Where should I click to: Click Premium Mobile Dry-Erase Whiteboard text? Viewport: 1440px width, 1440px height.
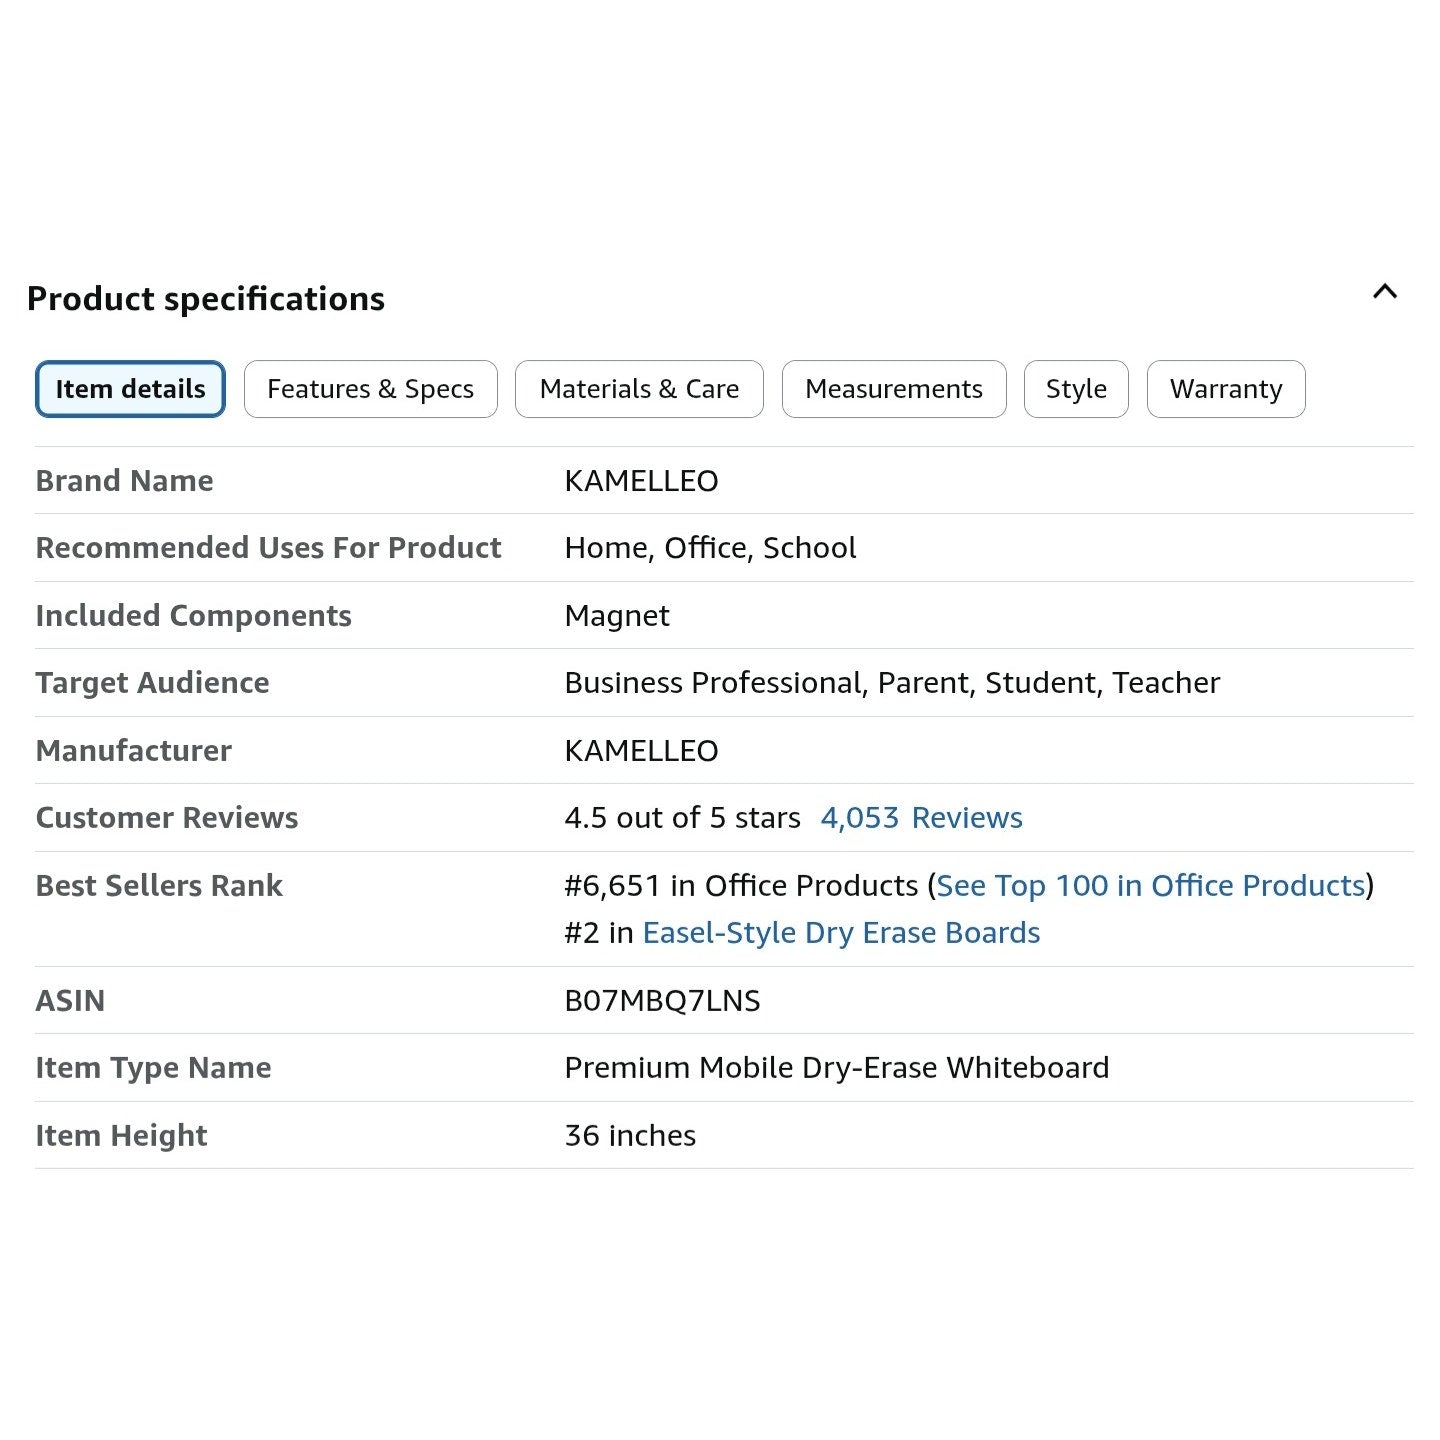tap(836, 1068)
